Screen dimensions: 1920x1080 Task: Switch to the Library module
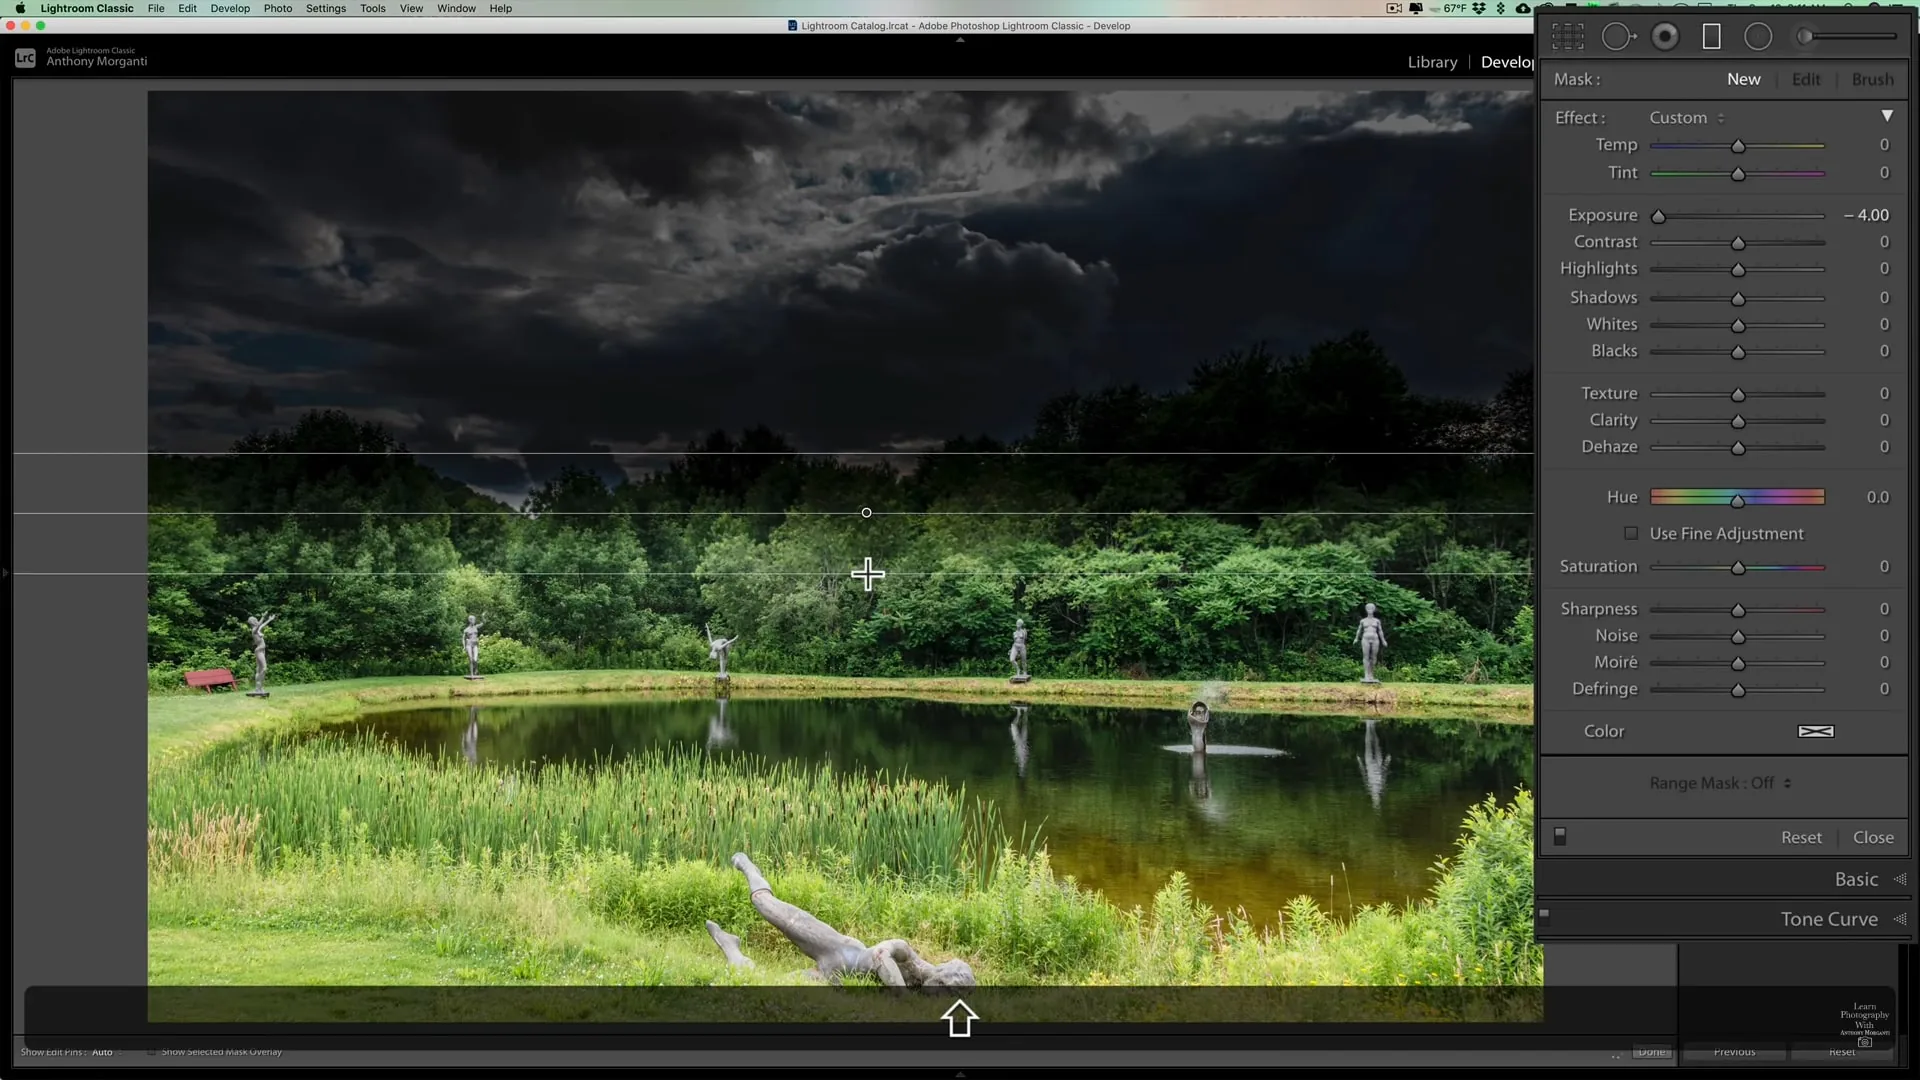click(x=1432, y=62)
